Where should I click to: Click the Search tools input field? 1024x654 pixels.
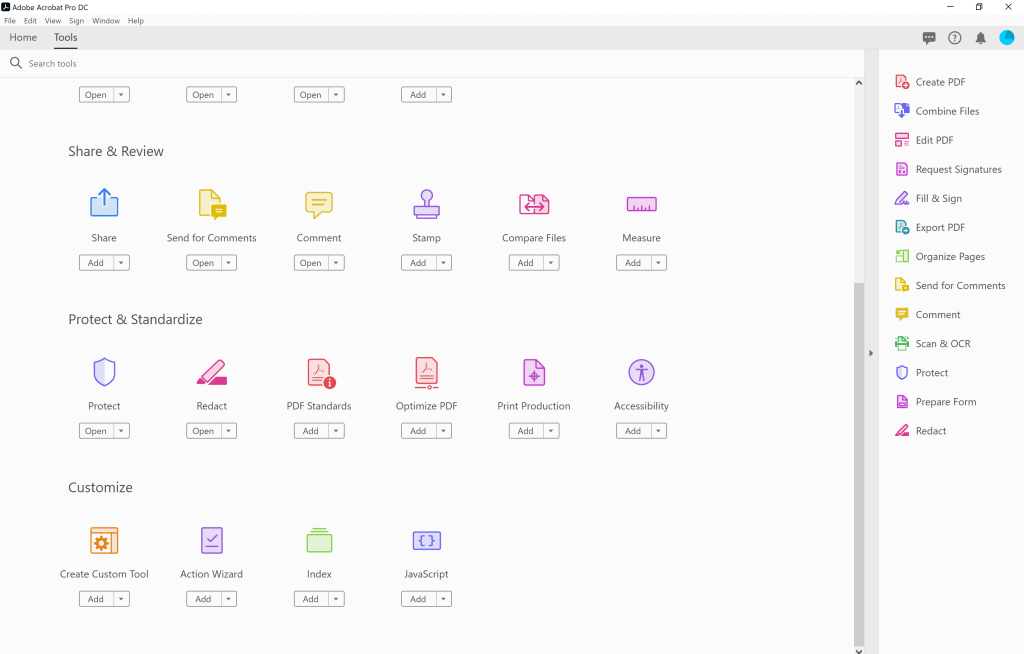(200, 64)
